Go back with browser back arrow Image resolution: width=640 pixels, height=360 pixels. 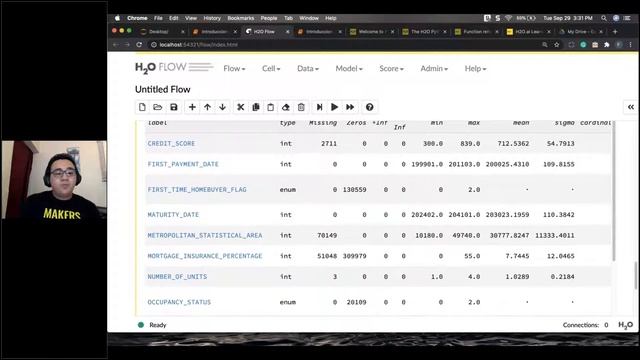click(116, 44)
